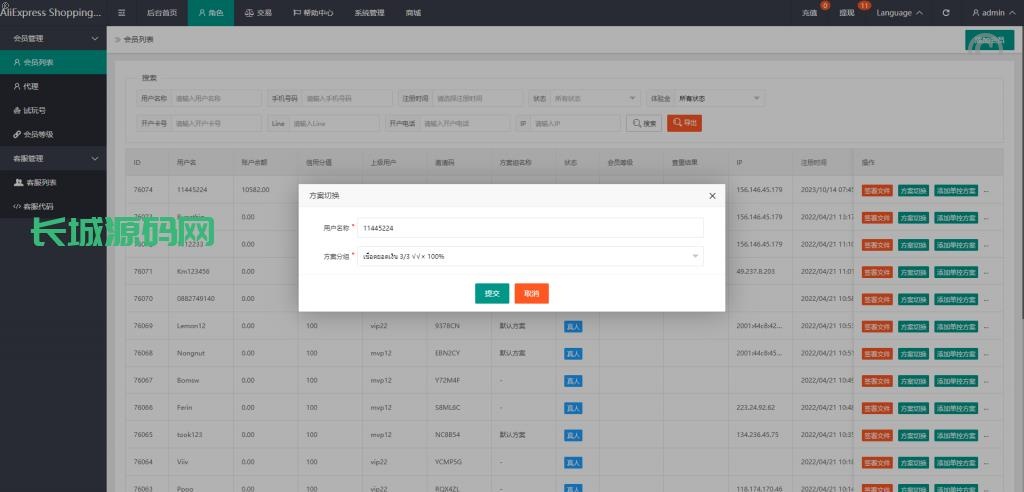The width and height of the screenshot is (1024, 492).
Task: Close the 方案切换 dialog with X
Action: click(712, 196)
